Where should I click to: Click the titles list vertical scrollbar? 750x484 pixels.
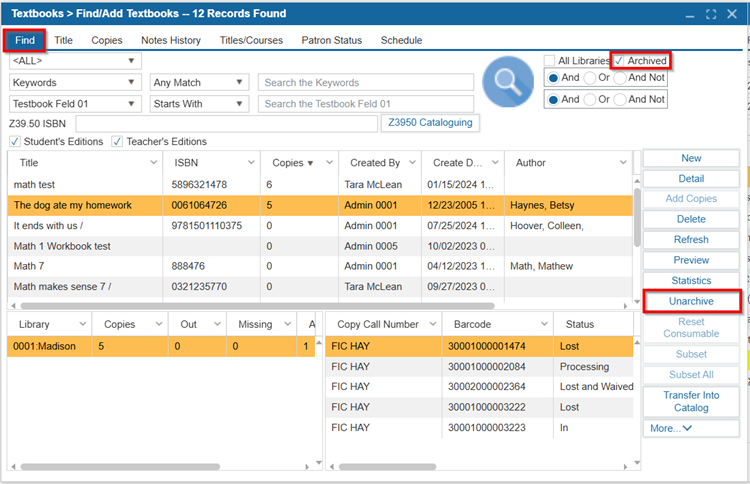637,218
